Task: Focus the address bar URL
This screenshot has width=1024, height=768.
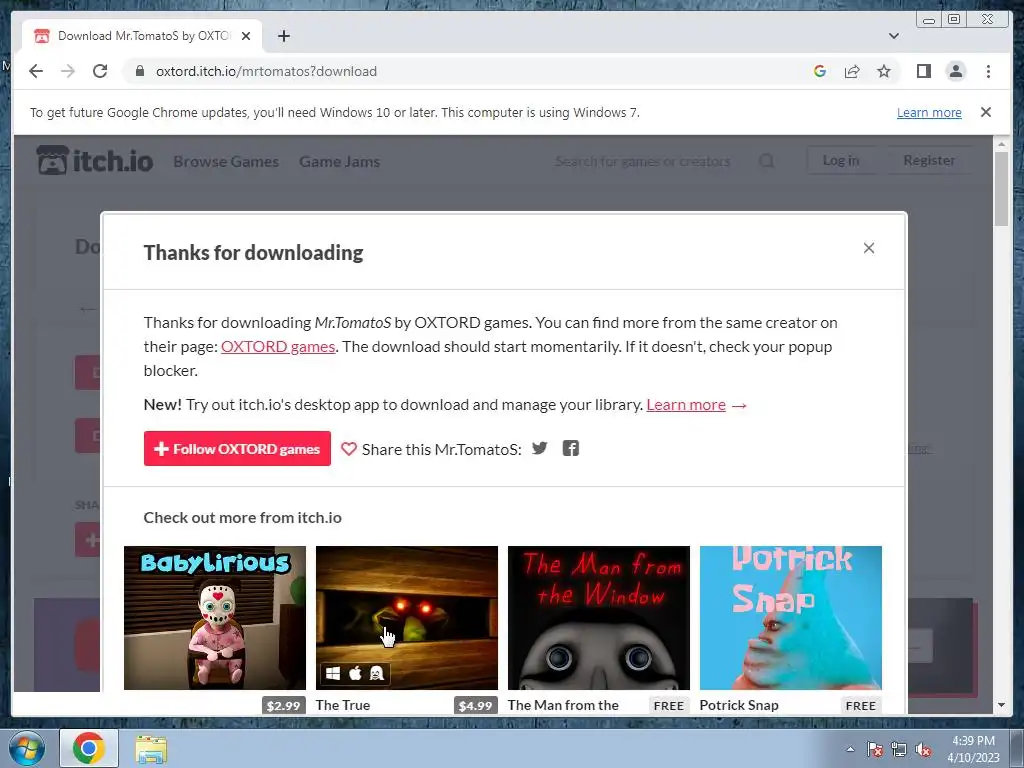Action: (x=266, y=71)
